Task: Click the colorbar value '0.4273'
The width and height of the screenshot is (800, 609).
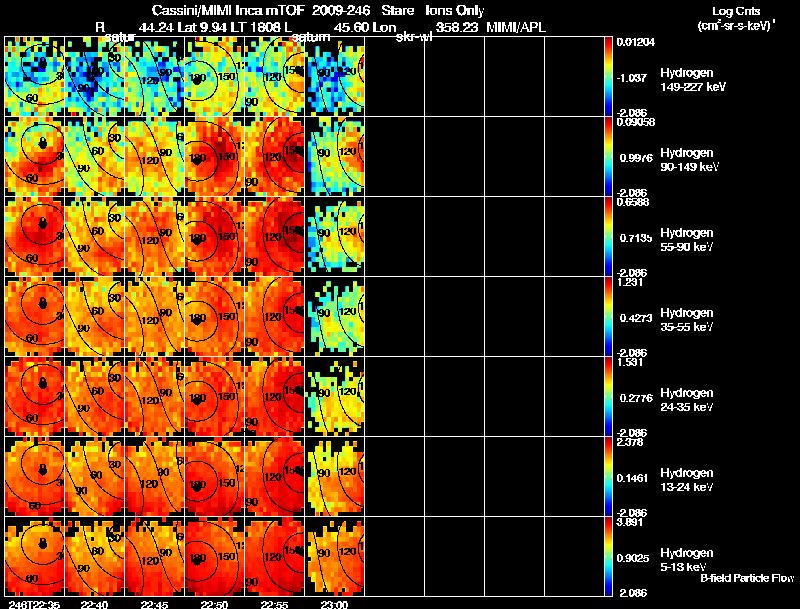Action: point(636,318)
